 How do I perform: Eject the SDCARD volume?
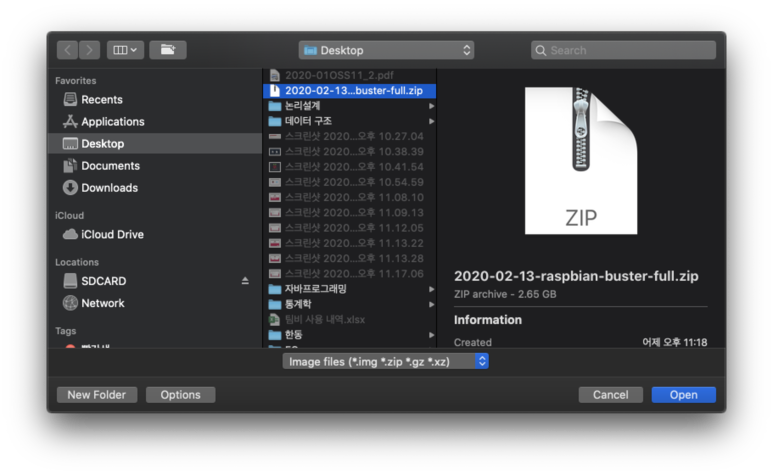245,281
